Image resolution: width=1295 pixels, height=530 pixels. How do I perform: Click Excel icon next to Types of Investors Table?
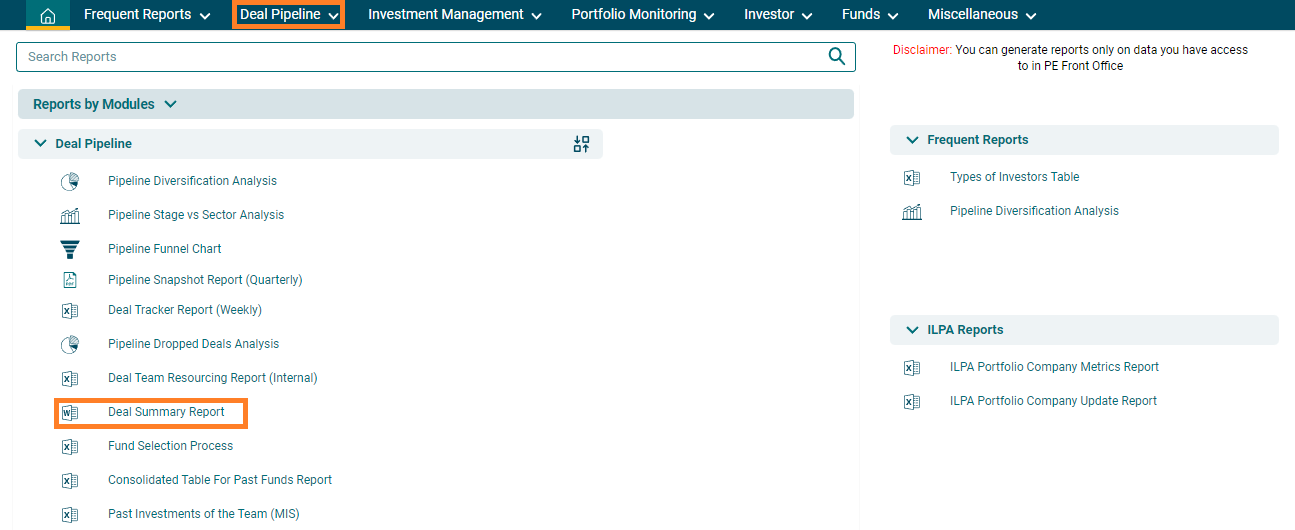(x=911, y=178)
